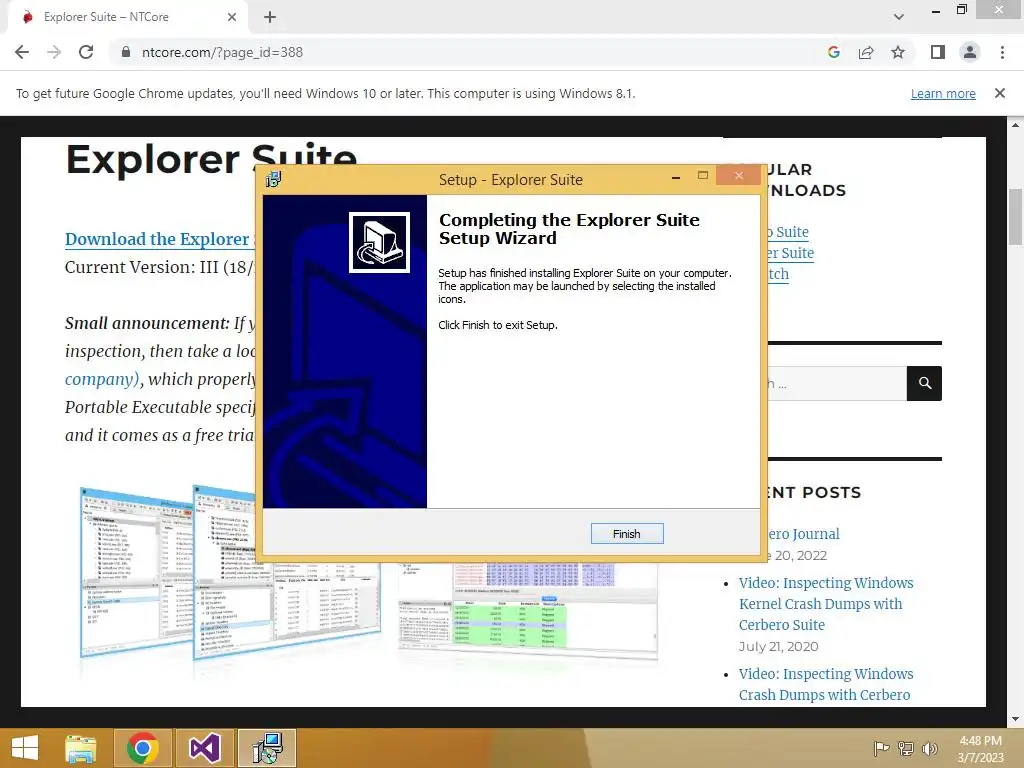Open the Video: Inspecting Windows Kernel Crash Dumps post
This screenshot has height=768, width=1024.
(826, 603)
